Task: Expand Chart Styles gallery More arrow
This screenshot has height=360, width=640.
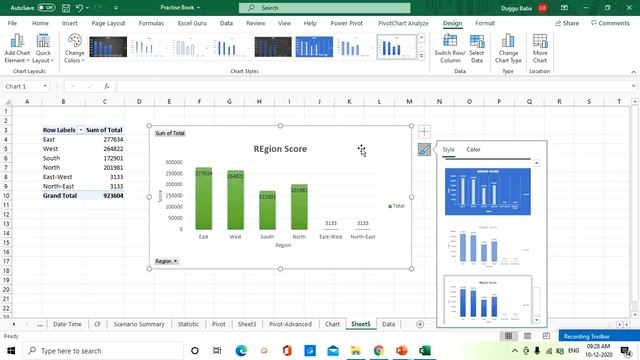Action: 421,56
